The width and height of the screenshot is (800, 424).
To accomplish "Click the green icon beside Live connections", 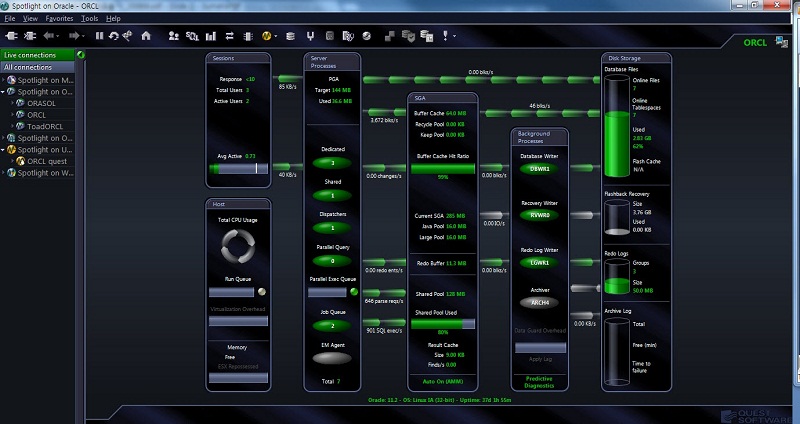I will click(x=79, y=54).
